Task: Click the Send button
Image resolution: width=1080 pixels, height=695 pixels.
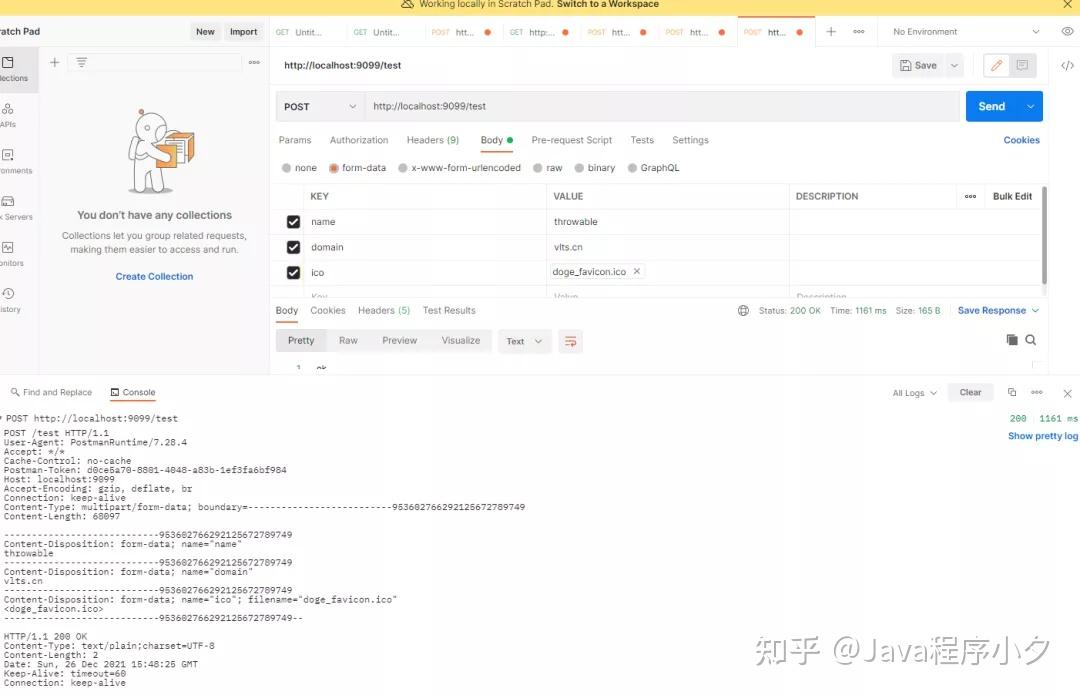Action: pyautogui.click(x=992, y=107)
